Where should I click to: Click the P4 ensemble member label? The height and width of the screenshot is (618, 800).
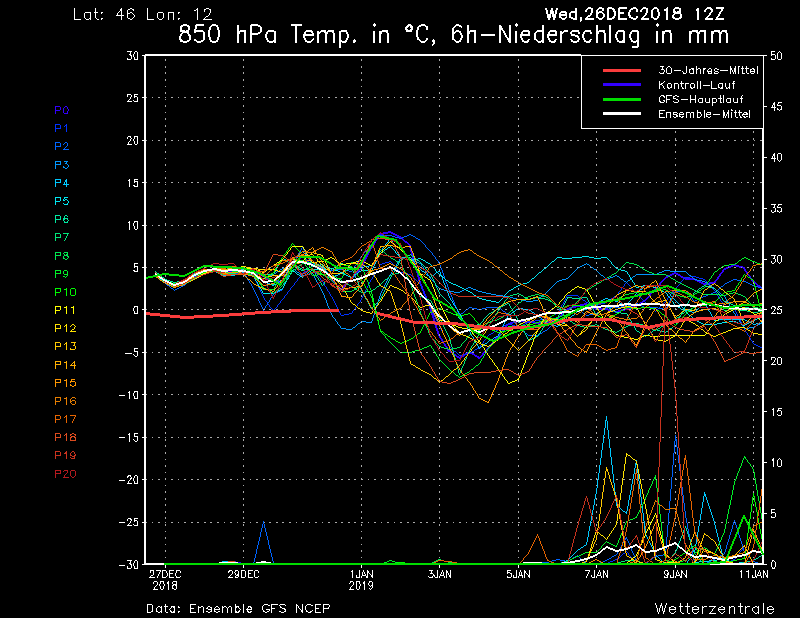tap(62, 183)
